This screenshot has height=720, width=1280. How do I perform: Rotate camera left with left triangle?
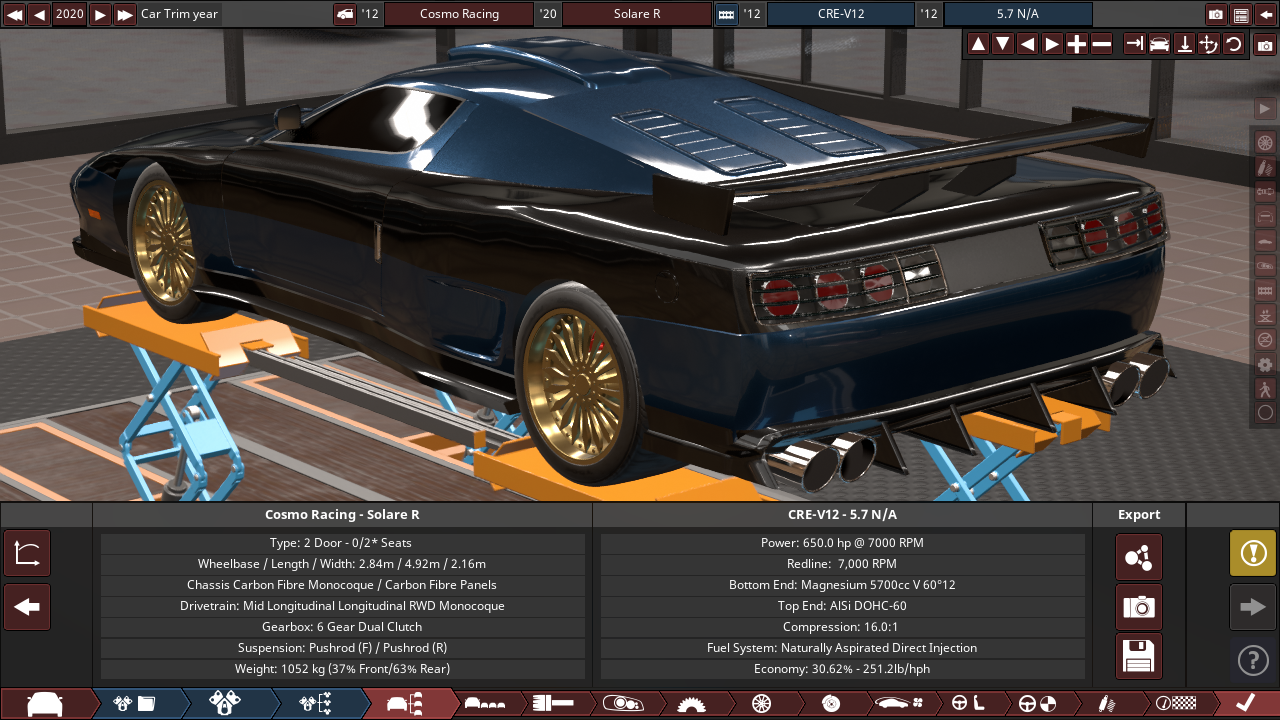click(x=1027, y=44)
